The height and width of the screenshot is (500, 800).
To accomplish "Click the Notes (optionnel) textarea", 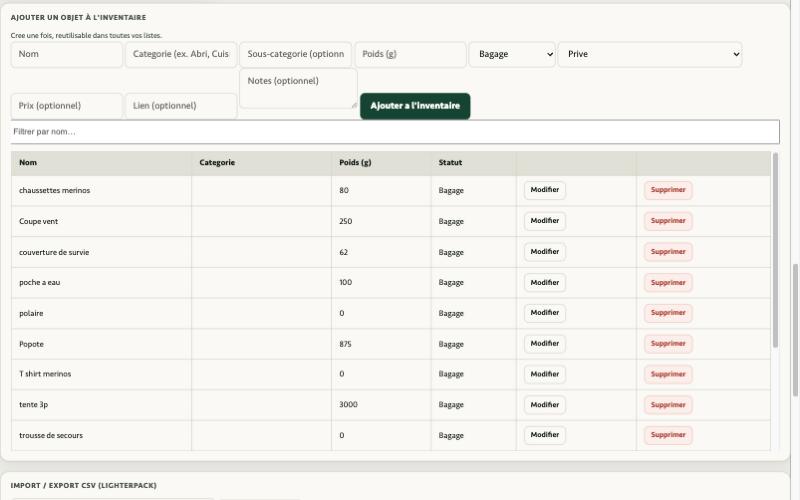I will [298, 88].
